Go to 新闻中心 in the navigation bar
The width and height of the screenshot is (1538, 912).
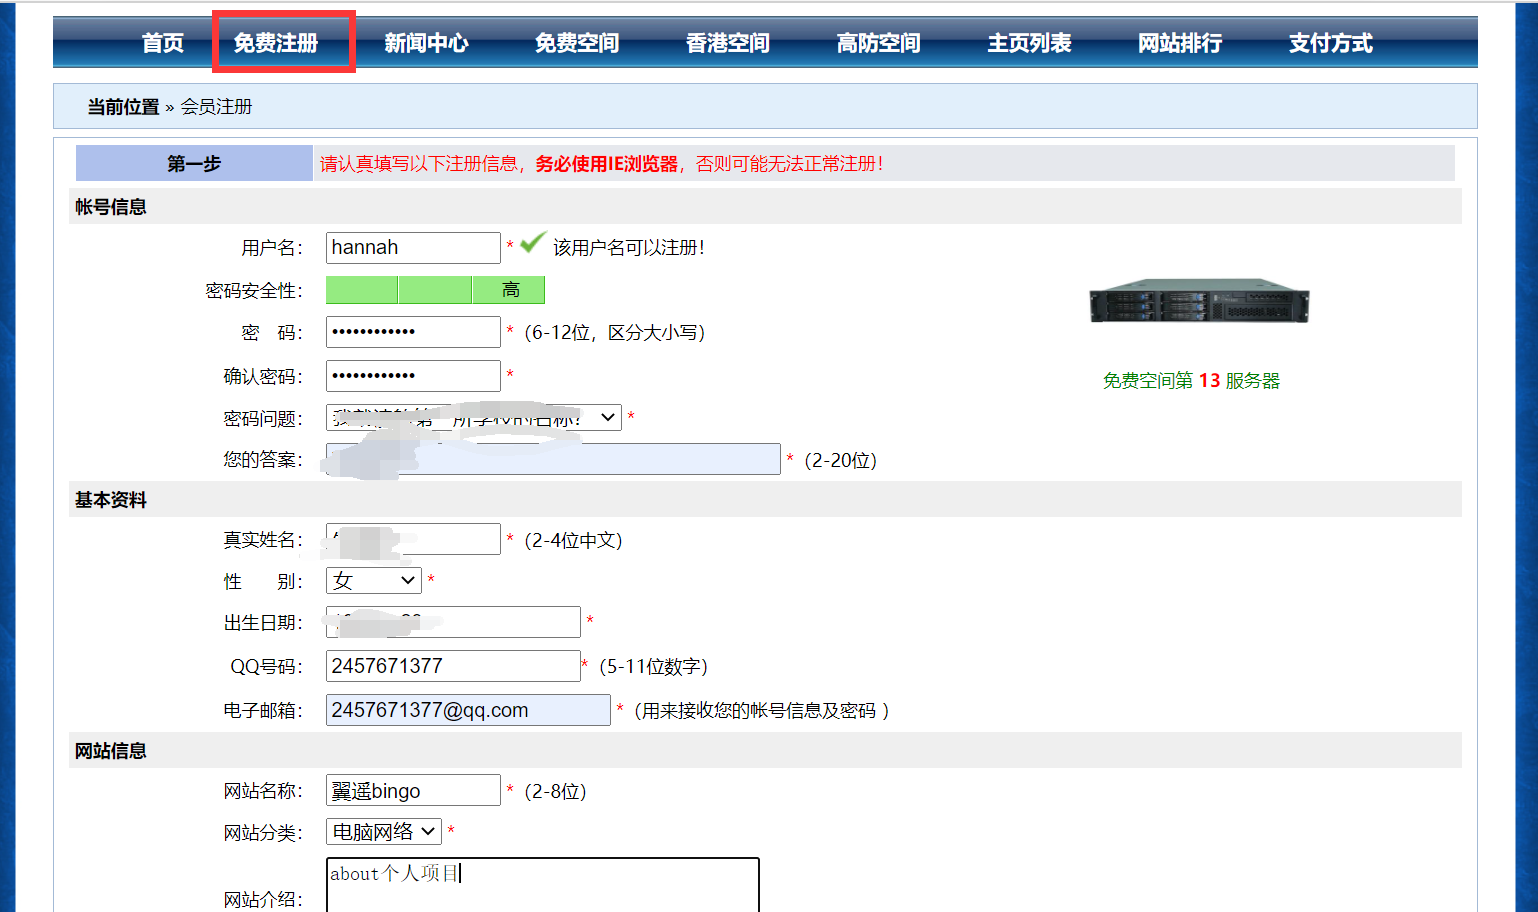coord(426,43)
